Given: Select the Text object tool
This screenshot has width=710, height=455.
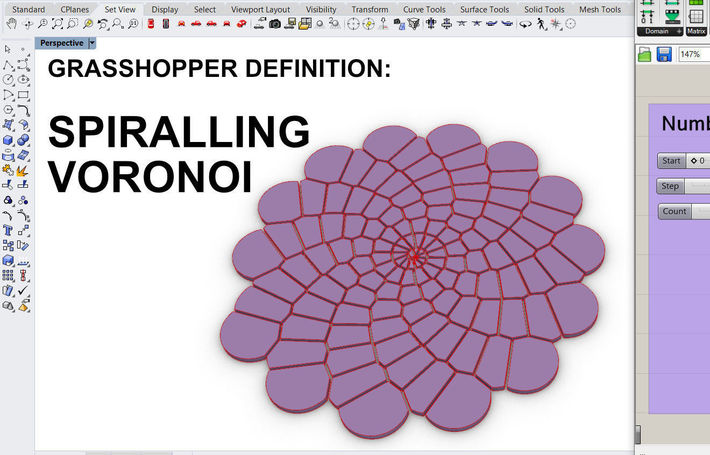Looking at the screenshot, I should 8,230.
